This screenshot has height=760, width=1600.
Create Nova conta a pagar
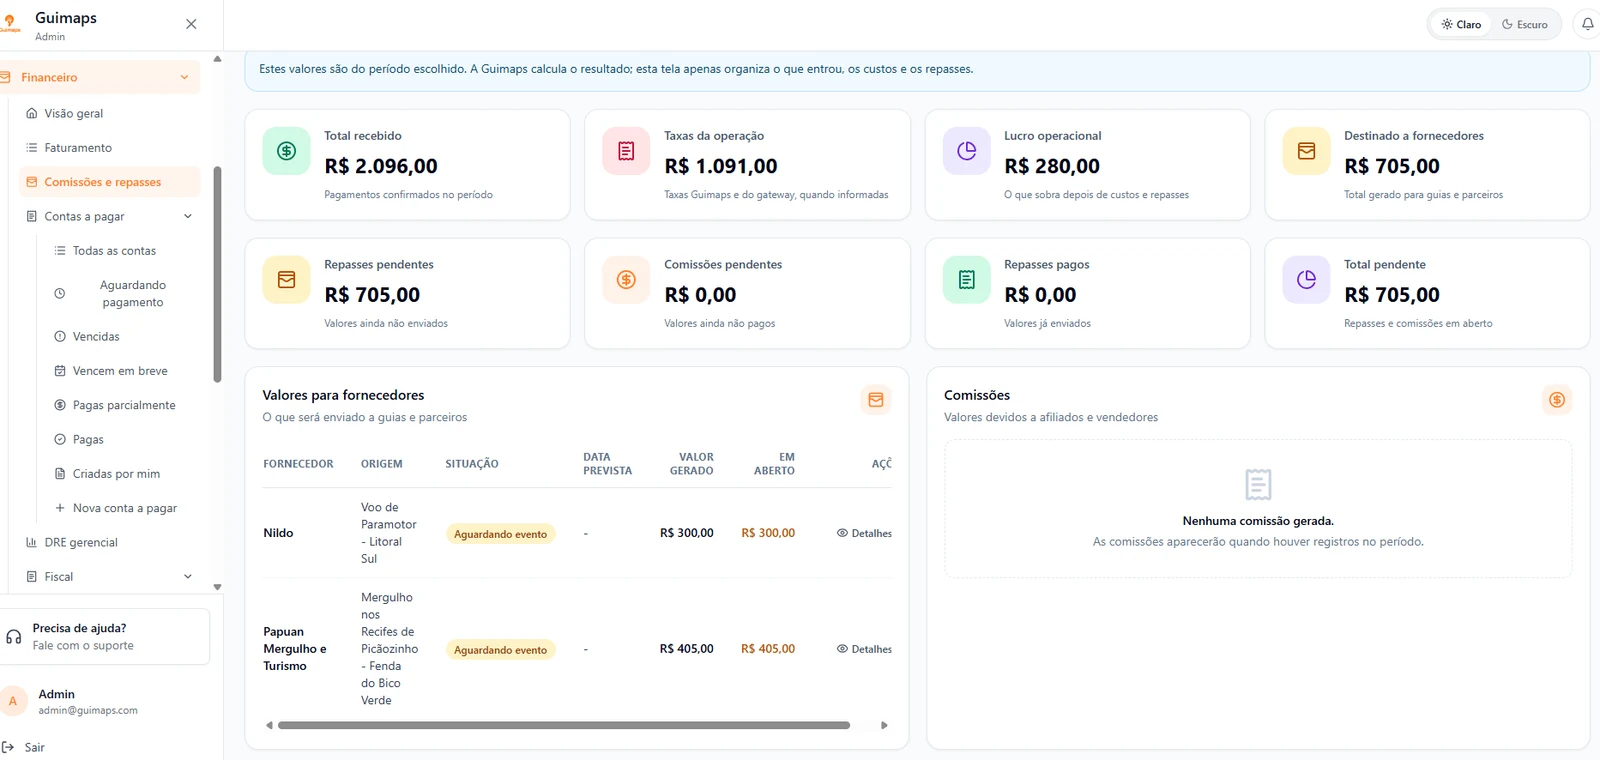click(123, 508)
